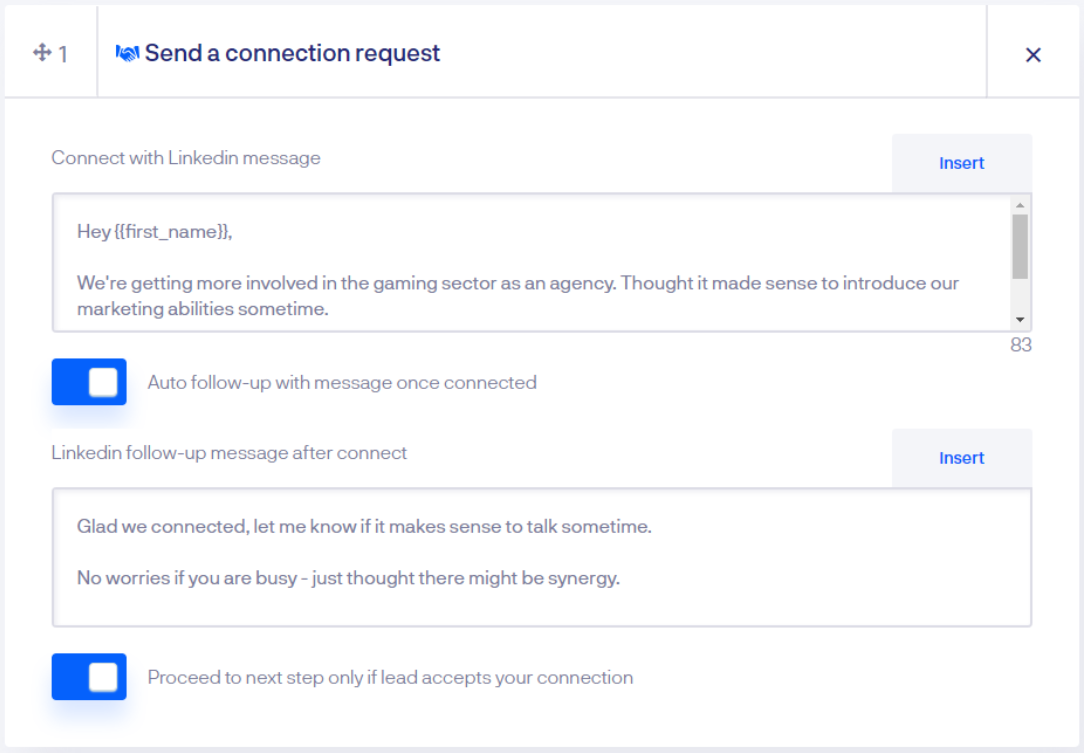Viewport: 1084px width, 753px height.
Task: Click the 'Auto follow-up with message' label text
Action: pos(342,382)
